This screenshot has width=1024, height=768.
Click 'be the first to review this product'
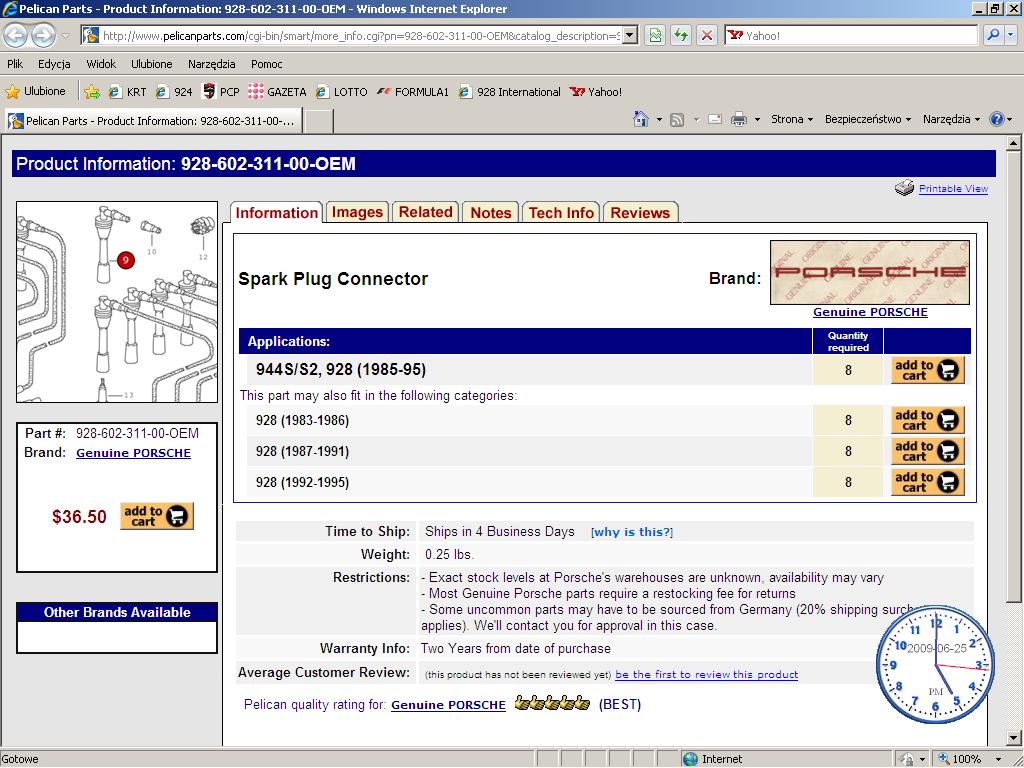click(x=707, y=674)
